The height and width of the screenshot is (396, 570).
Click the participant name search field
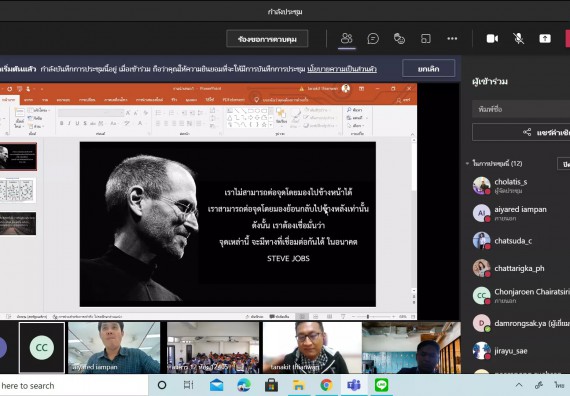coord(521,109)
